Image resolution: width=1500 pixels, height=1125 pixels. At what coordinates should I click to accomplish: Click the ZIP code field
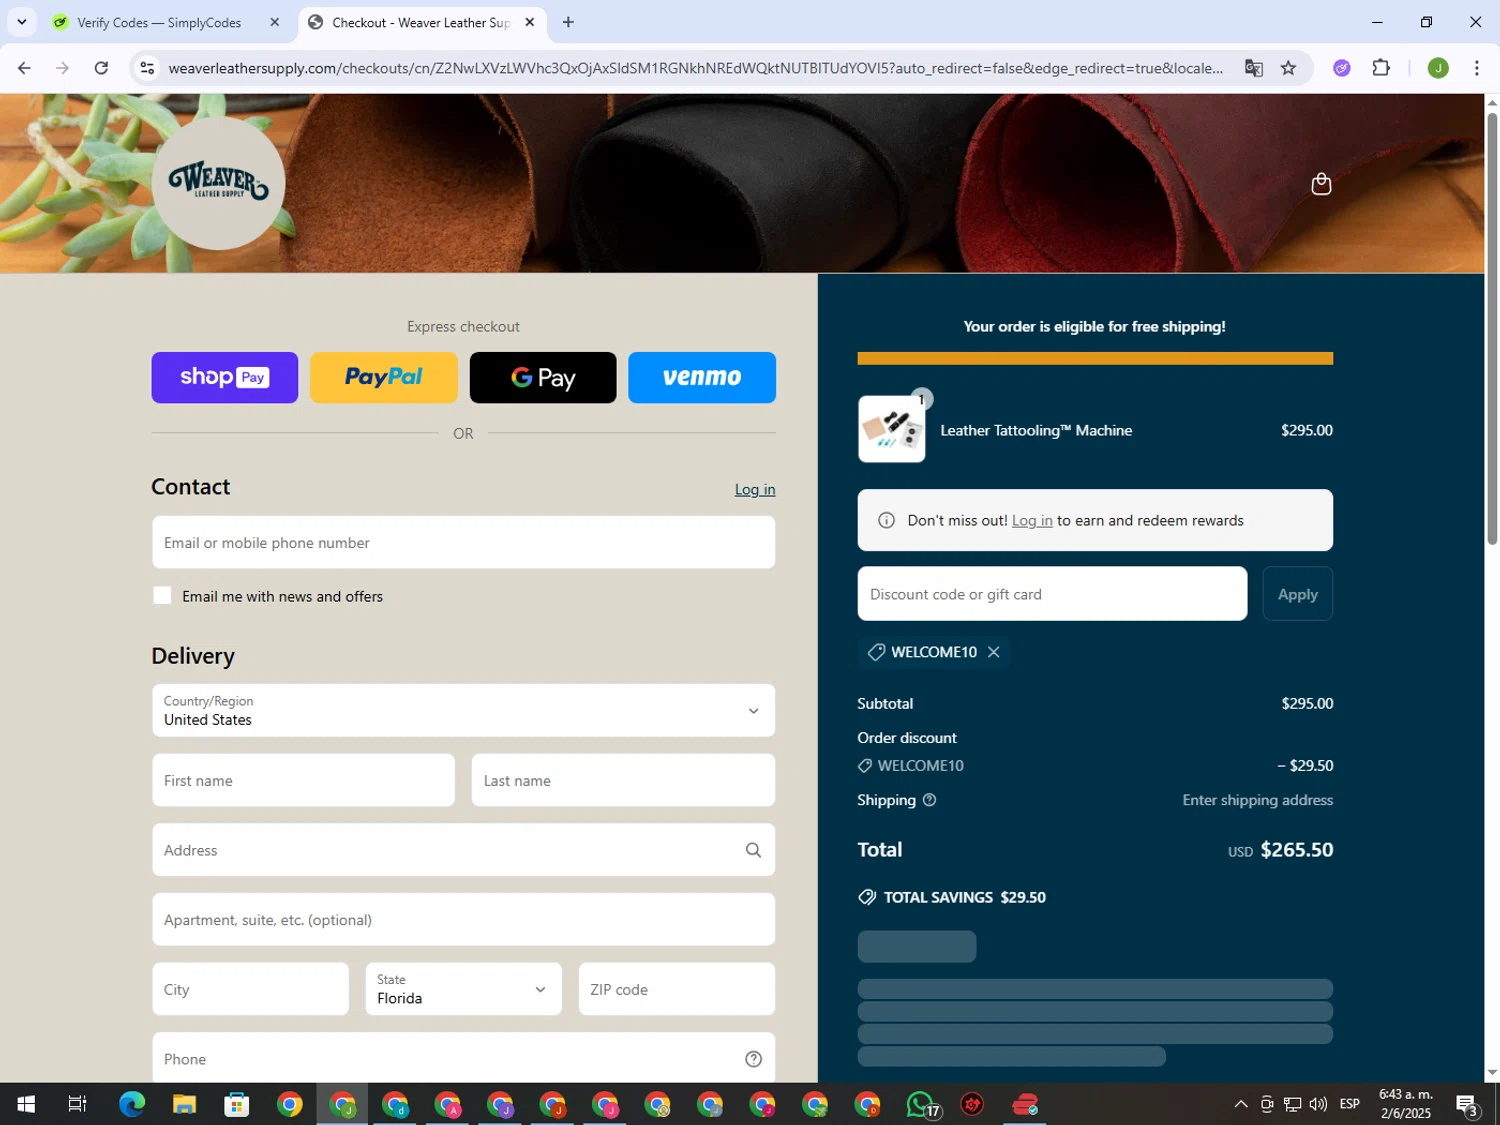click(677, 989)
